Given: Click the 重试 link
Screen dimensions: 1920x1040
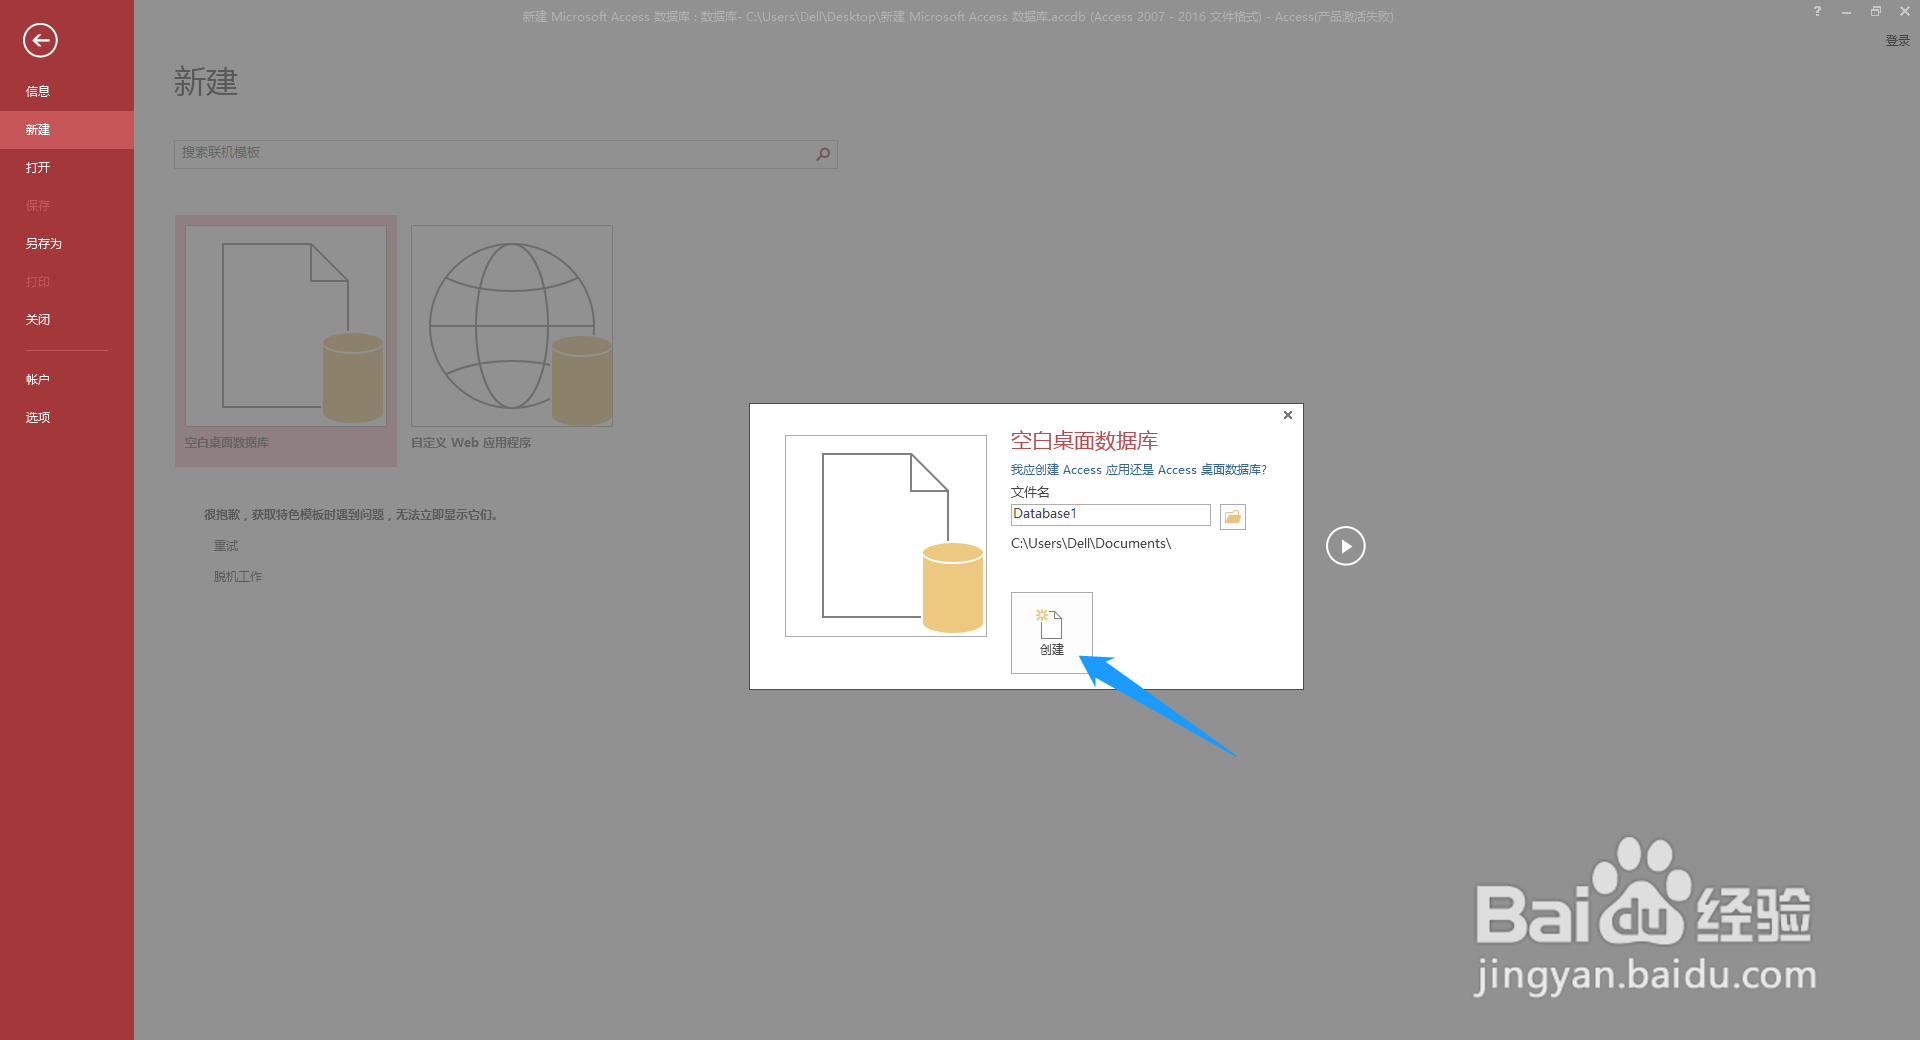Looking at the screenshot, I should 226,546.
